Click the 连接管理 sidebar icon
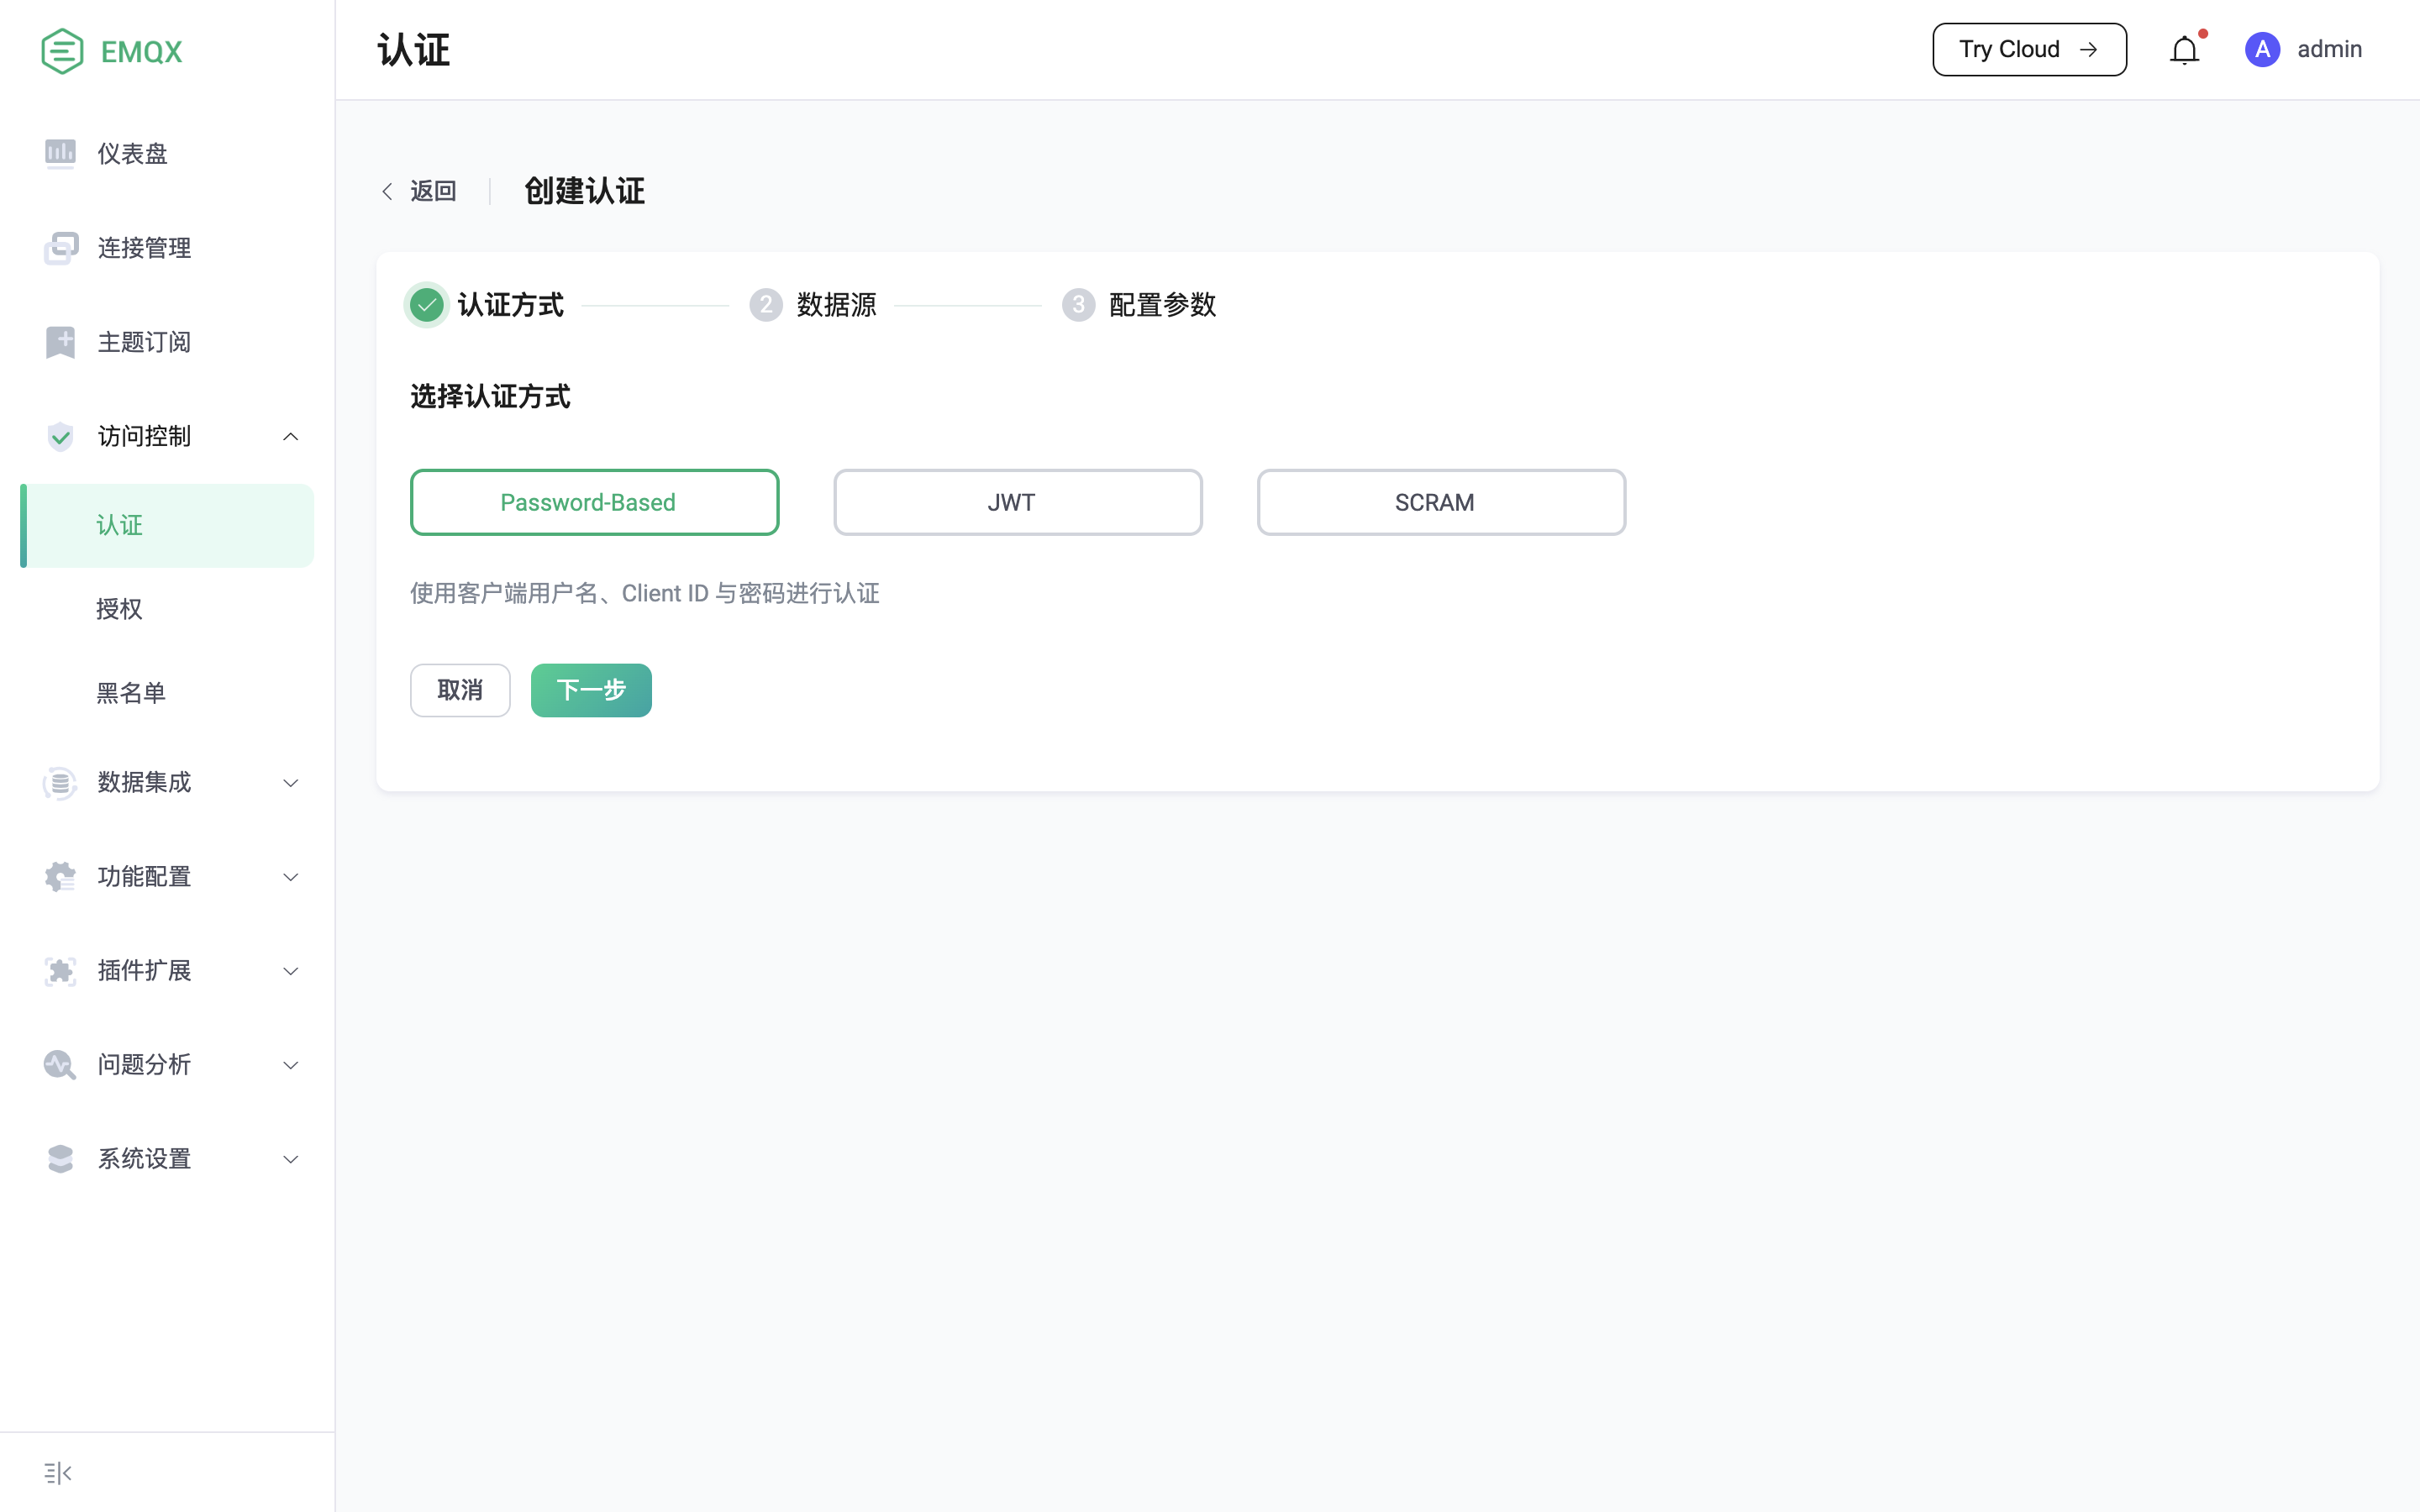Viewport: 2420px width, 1512px height. point(60,248)
